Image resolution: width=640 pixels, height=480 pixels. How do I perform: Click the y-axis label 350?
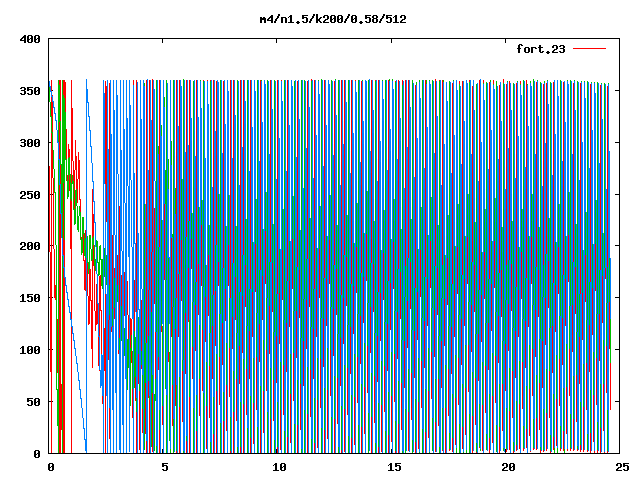(x=30, y=91)
